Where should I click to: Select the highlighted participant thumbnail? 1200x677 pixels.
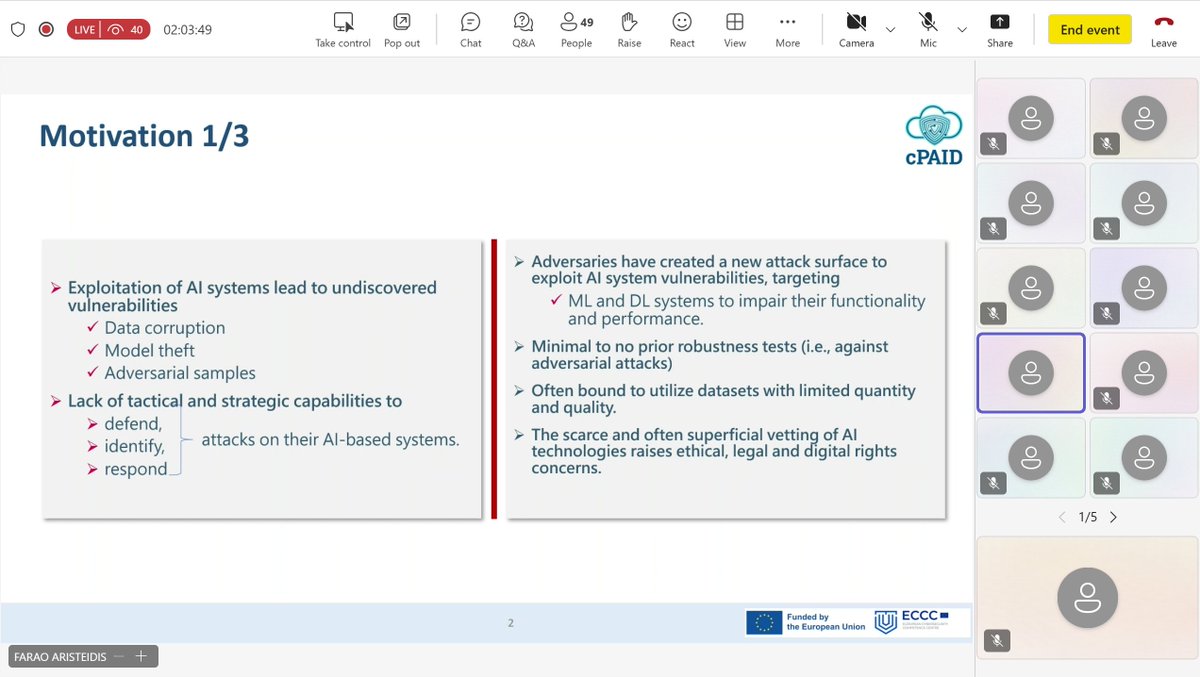click(1030, 372)
